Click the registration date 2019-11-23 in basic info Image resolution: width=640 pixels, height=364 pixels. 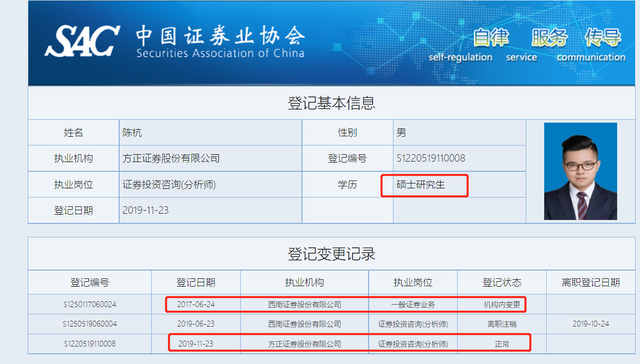click(x=145, y=211)
